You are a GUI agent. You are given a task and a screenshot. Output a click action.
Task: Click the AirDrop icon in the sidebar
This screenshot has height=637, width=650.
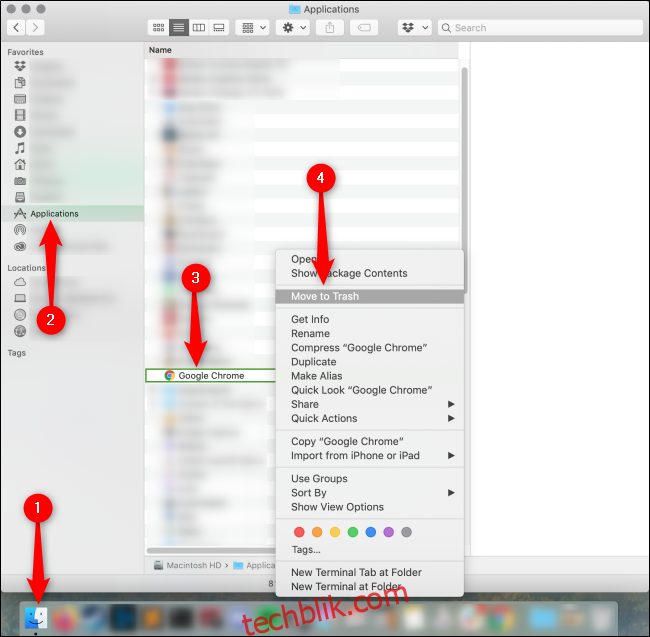click(x=20, y=230)
